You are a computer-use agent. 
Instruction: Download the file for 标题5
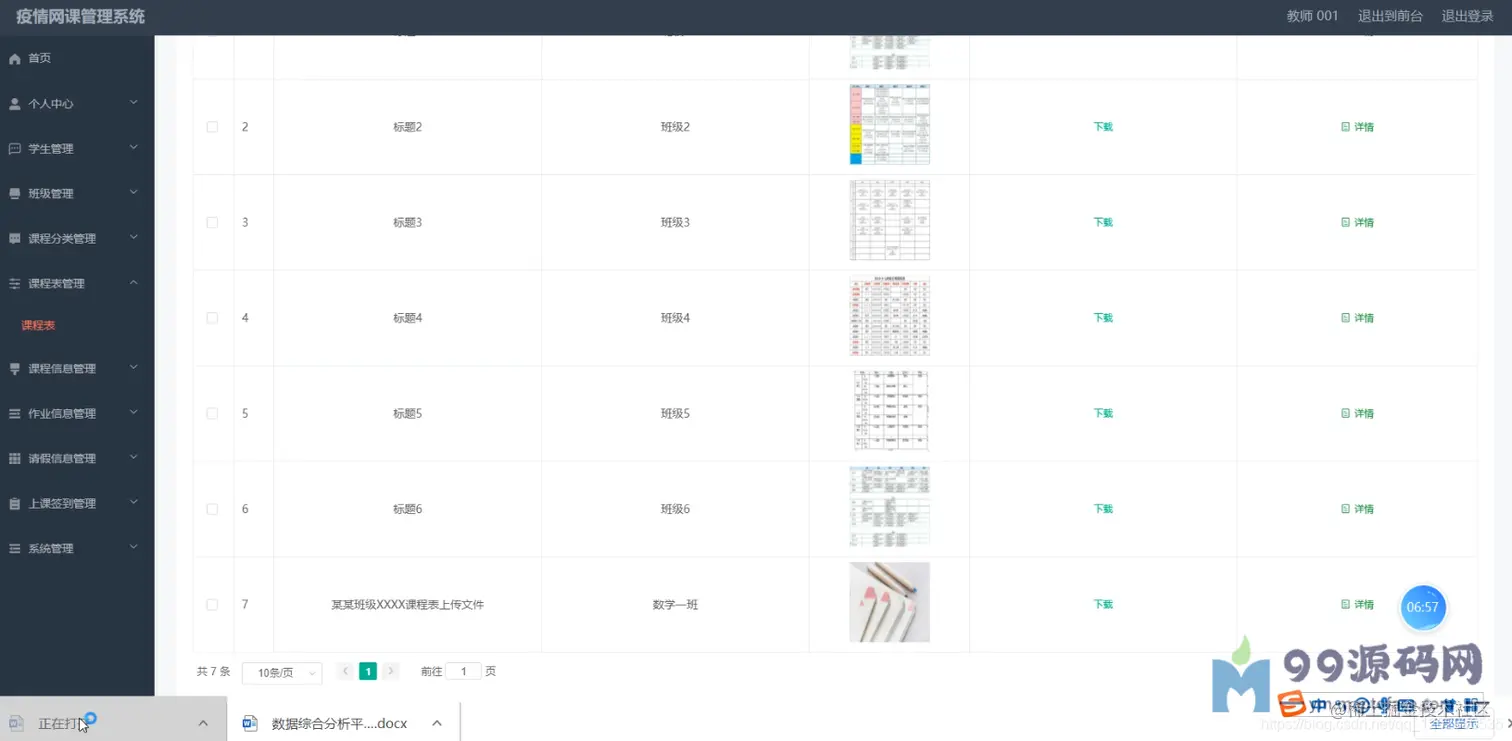point(1103,413)
